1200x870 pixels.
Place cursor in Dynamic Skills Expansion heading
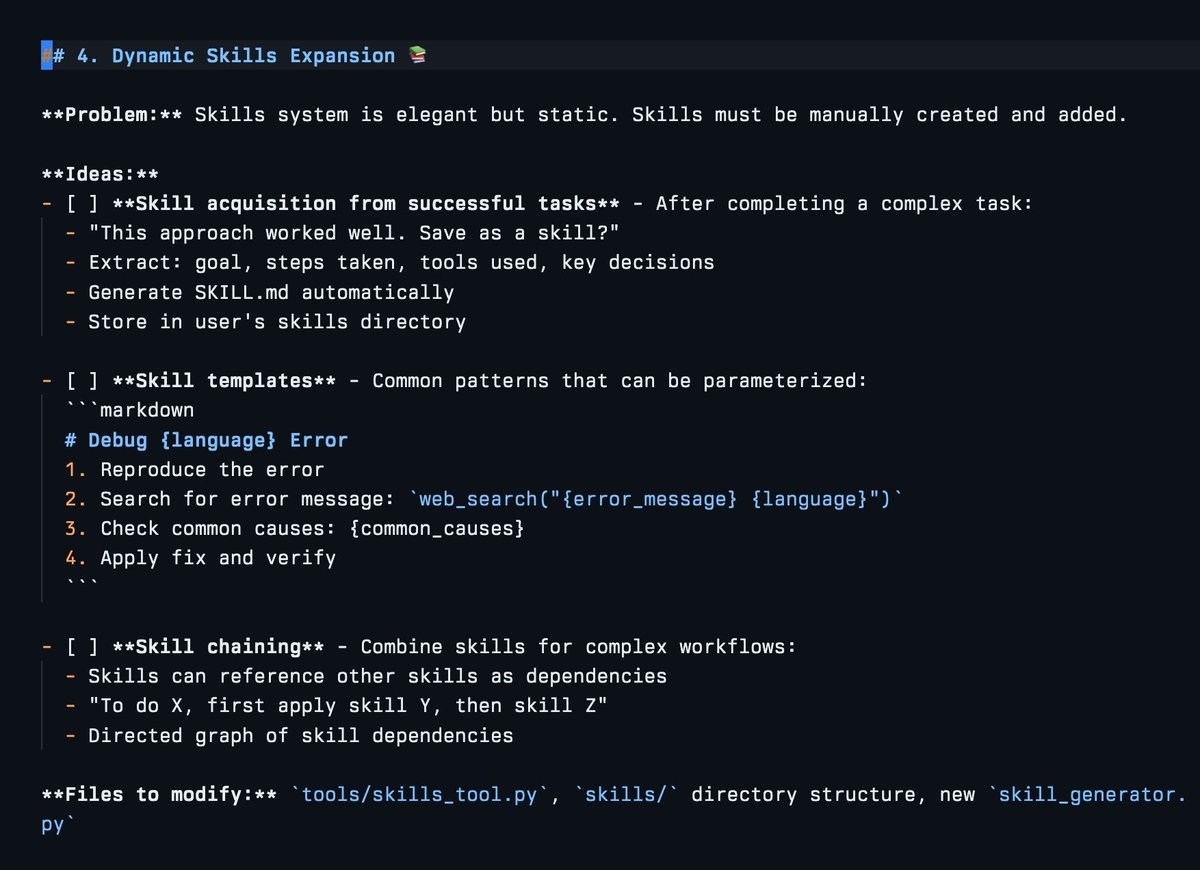235,56
